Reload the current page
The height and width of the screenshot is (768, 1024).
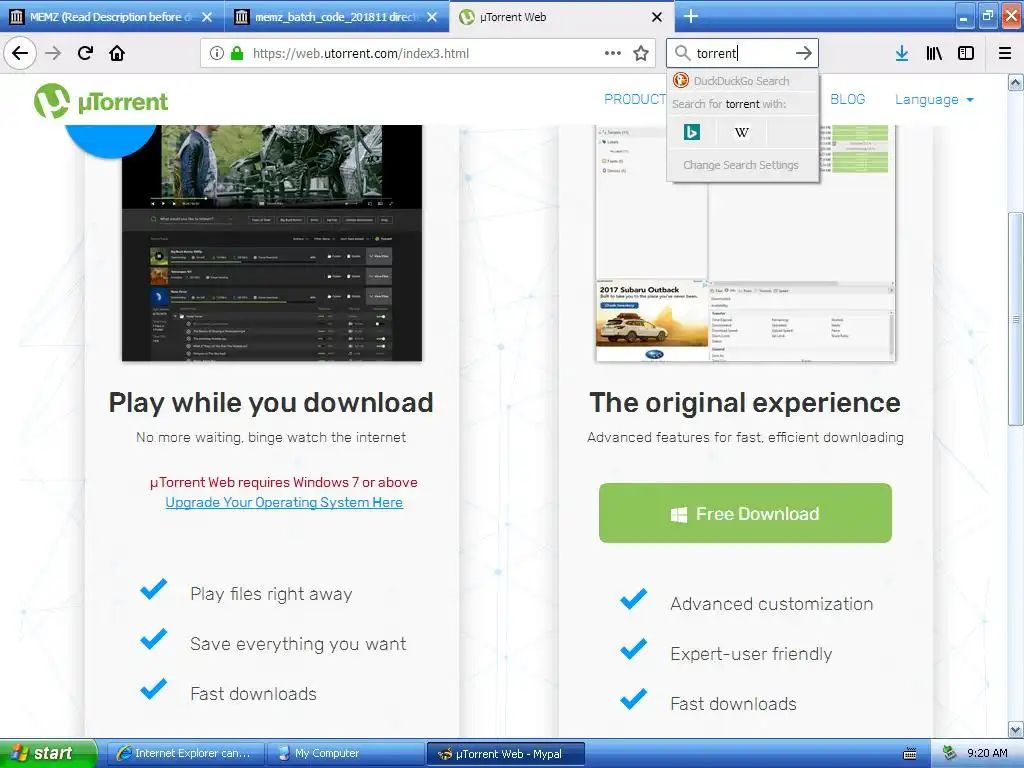point(85,53)
